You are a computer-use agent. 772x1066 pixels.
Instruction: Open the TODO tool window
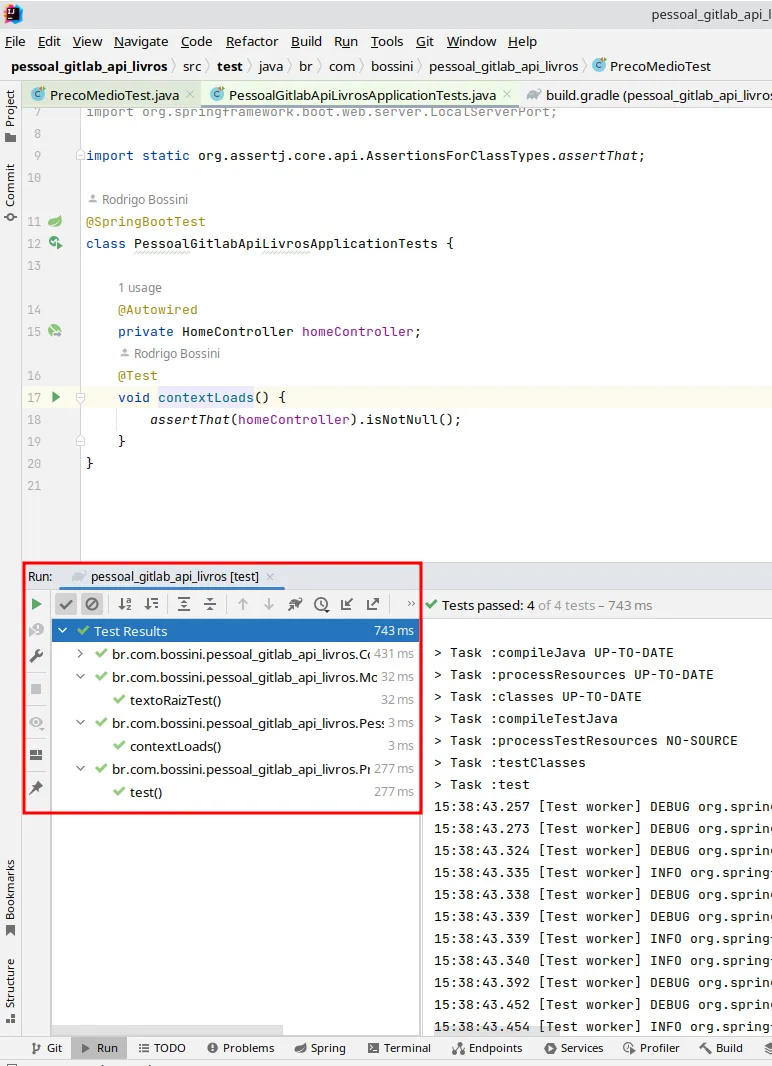[162, 1048]
